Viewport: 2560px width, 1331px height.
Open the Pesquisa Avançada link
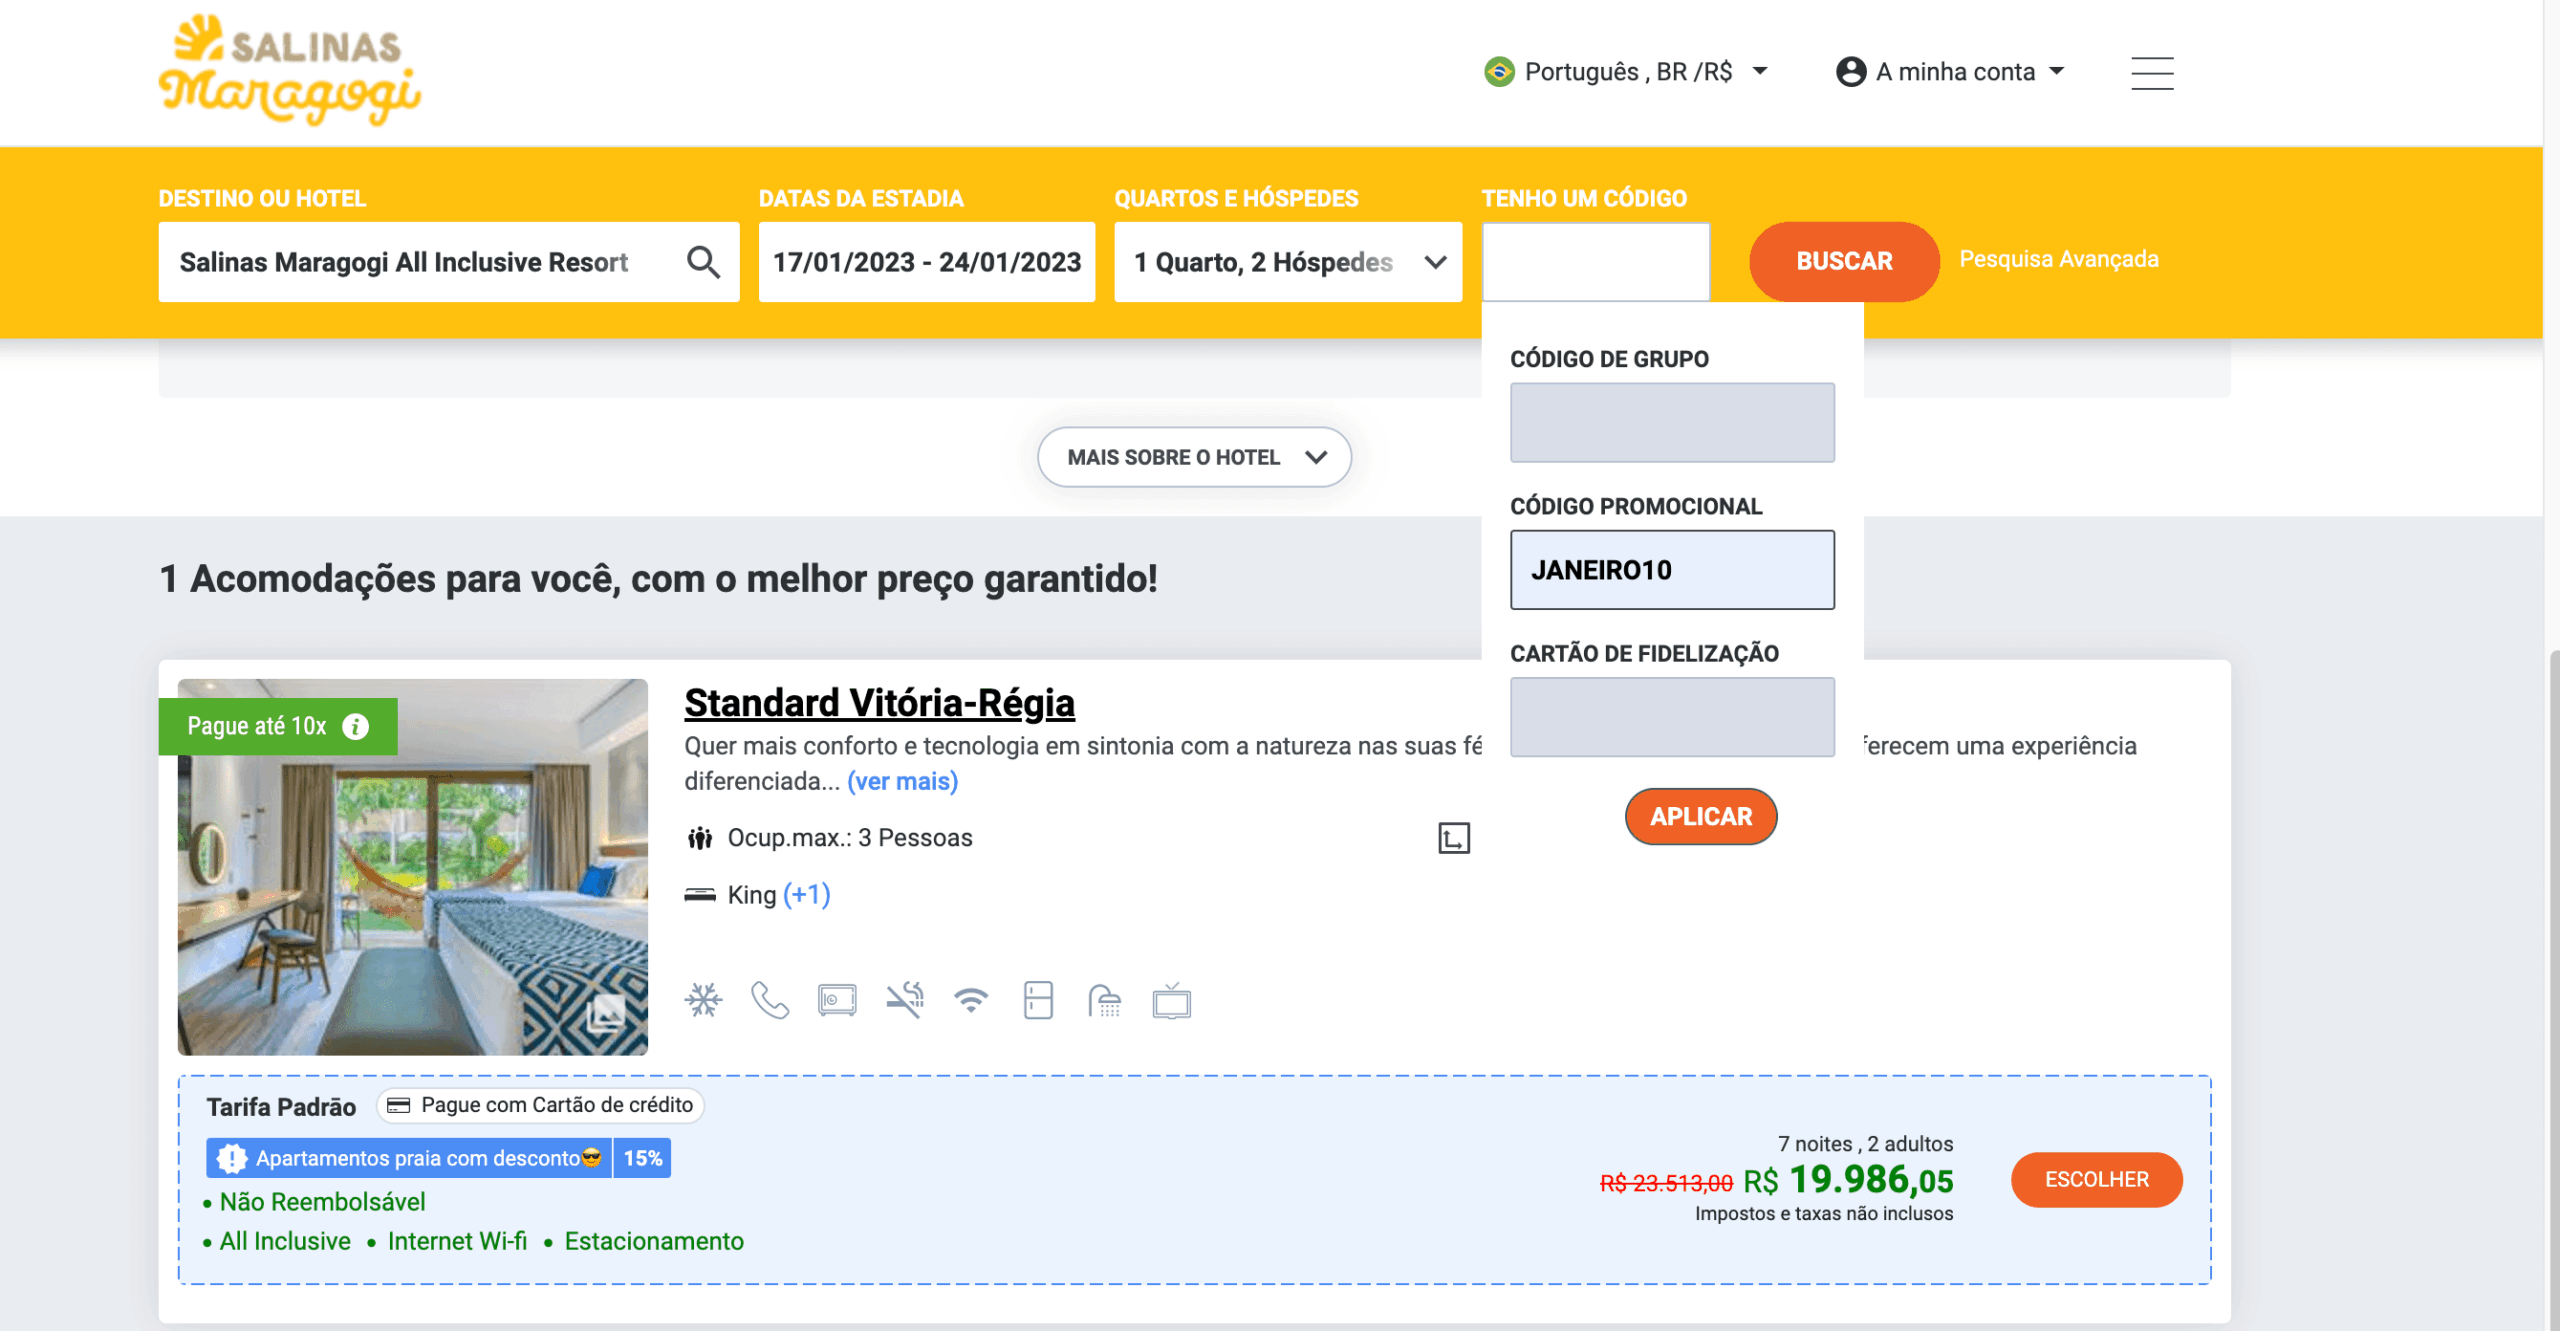(x=2059, y=259)
